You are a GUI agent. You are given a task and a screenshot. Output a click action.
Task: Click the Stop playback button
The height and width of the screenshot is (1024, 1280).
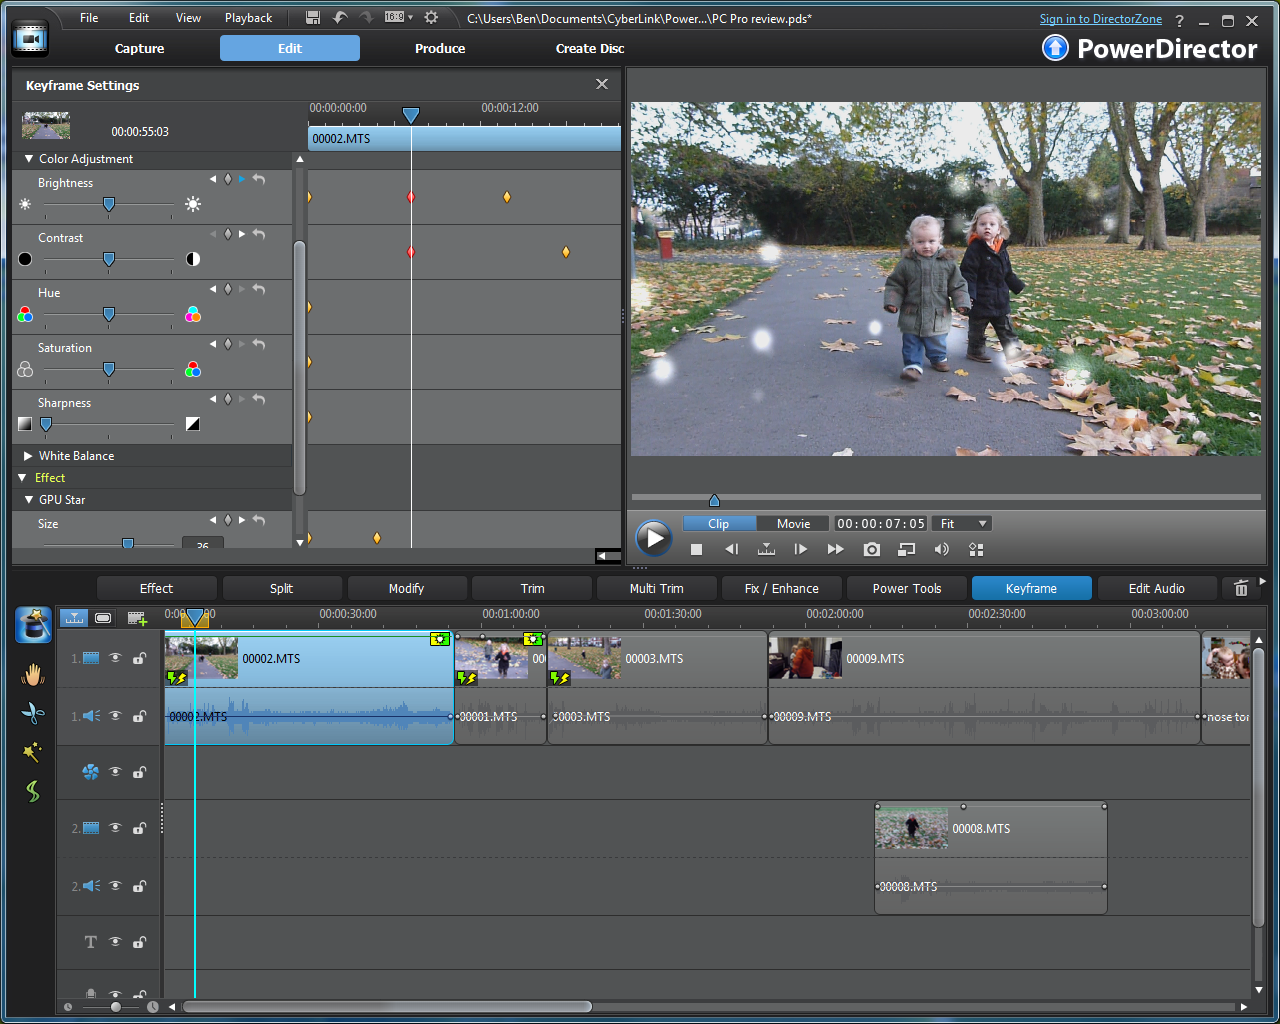697,549
